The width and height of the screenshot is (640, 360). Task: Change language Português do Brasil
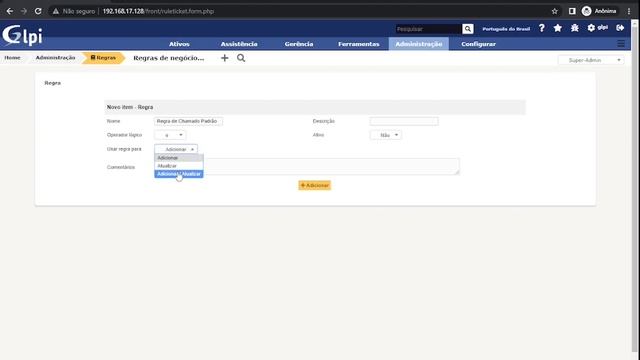506,29
